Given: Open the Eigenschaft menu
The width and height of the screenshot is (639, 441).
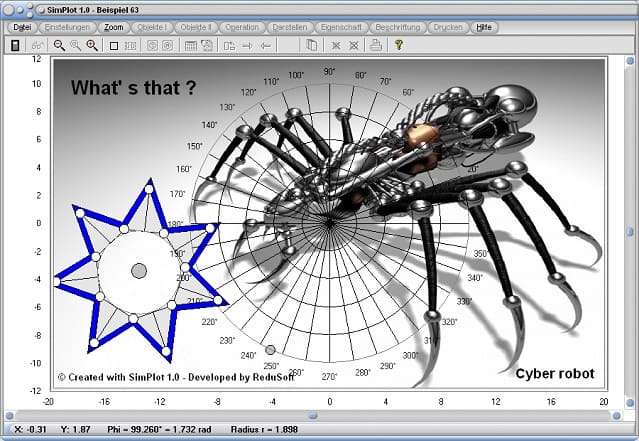Looking at the screenshot, I should [x=341, y=27].
